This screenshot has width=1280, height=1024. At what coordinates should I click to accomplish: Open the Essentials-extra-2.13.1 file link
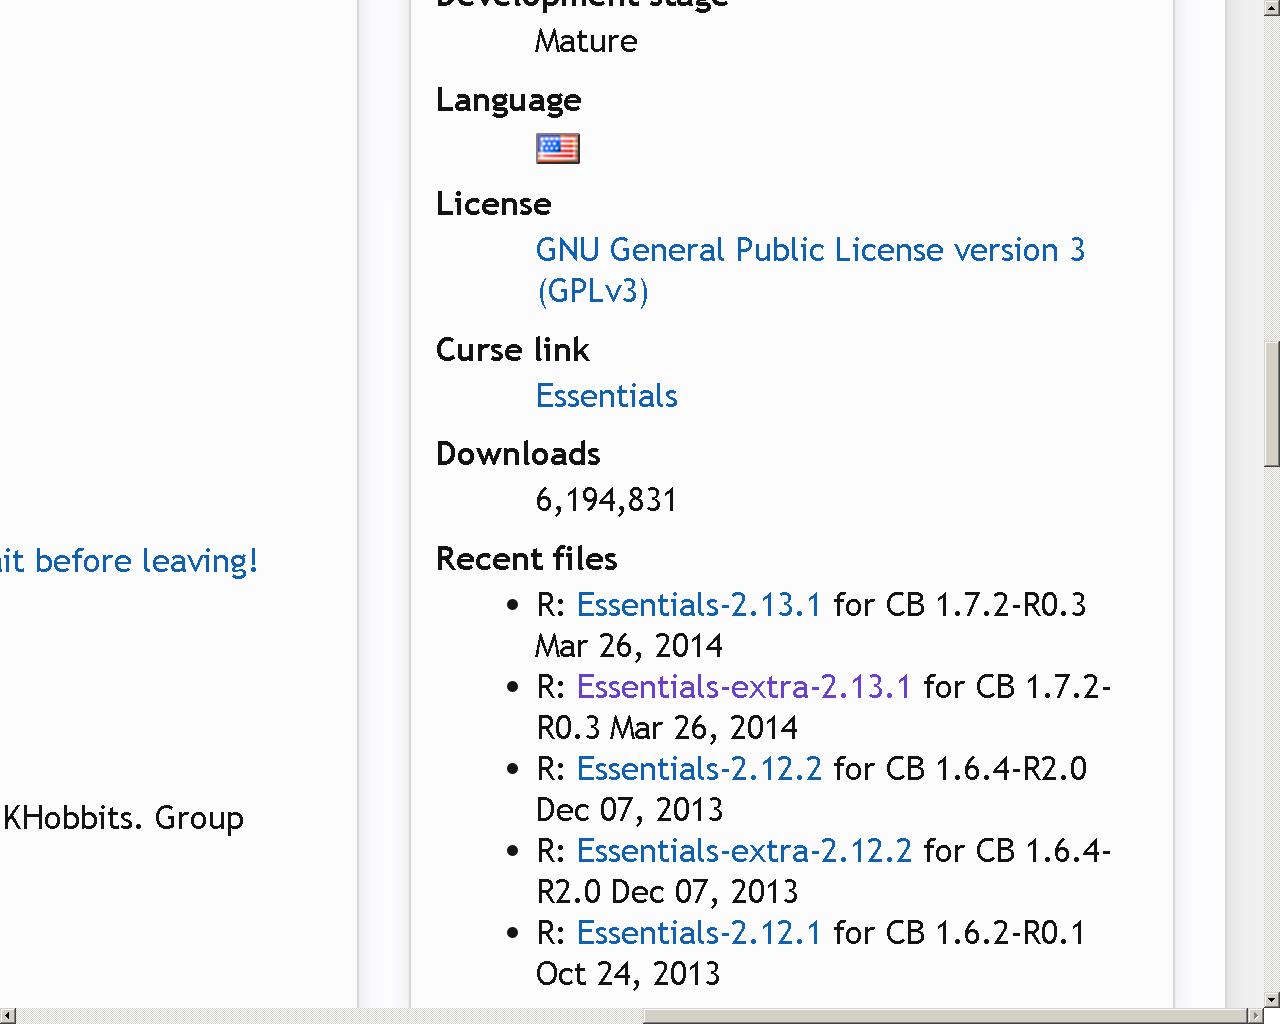click(744, 687)
